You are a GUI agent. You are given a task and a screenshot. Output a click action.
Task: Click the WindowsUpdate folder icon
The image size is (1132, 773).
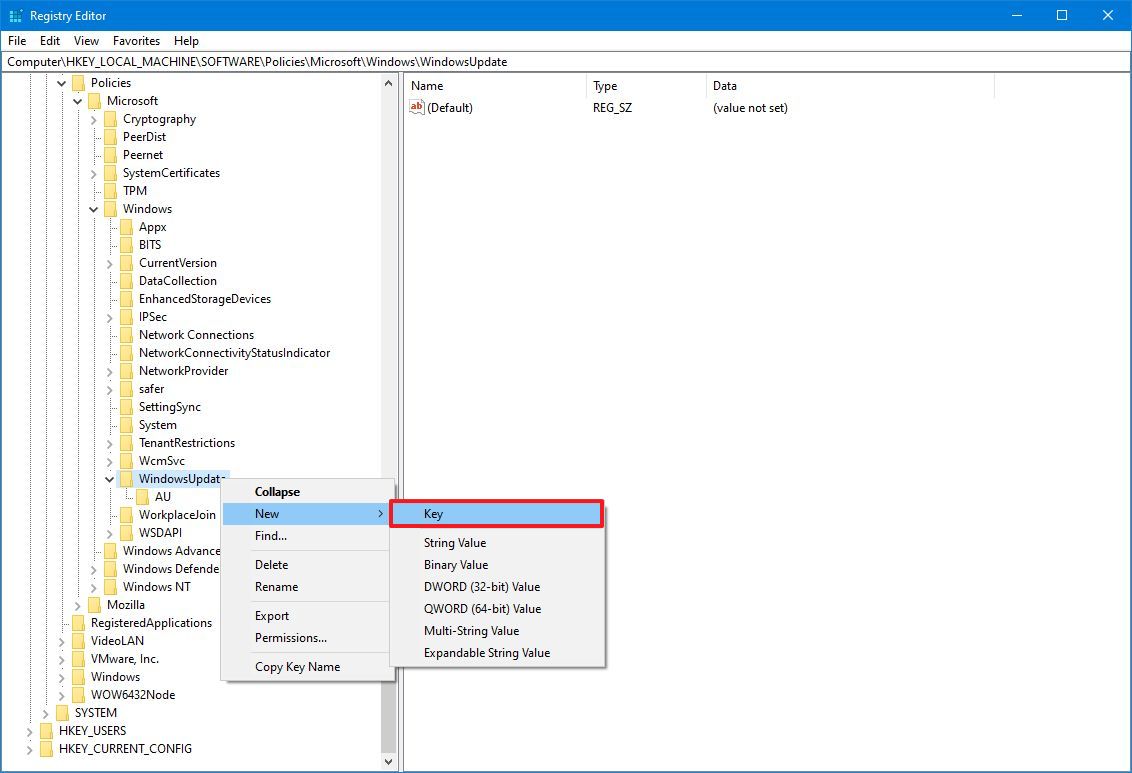pos(127,478)
